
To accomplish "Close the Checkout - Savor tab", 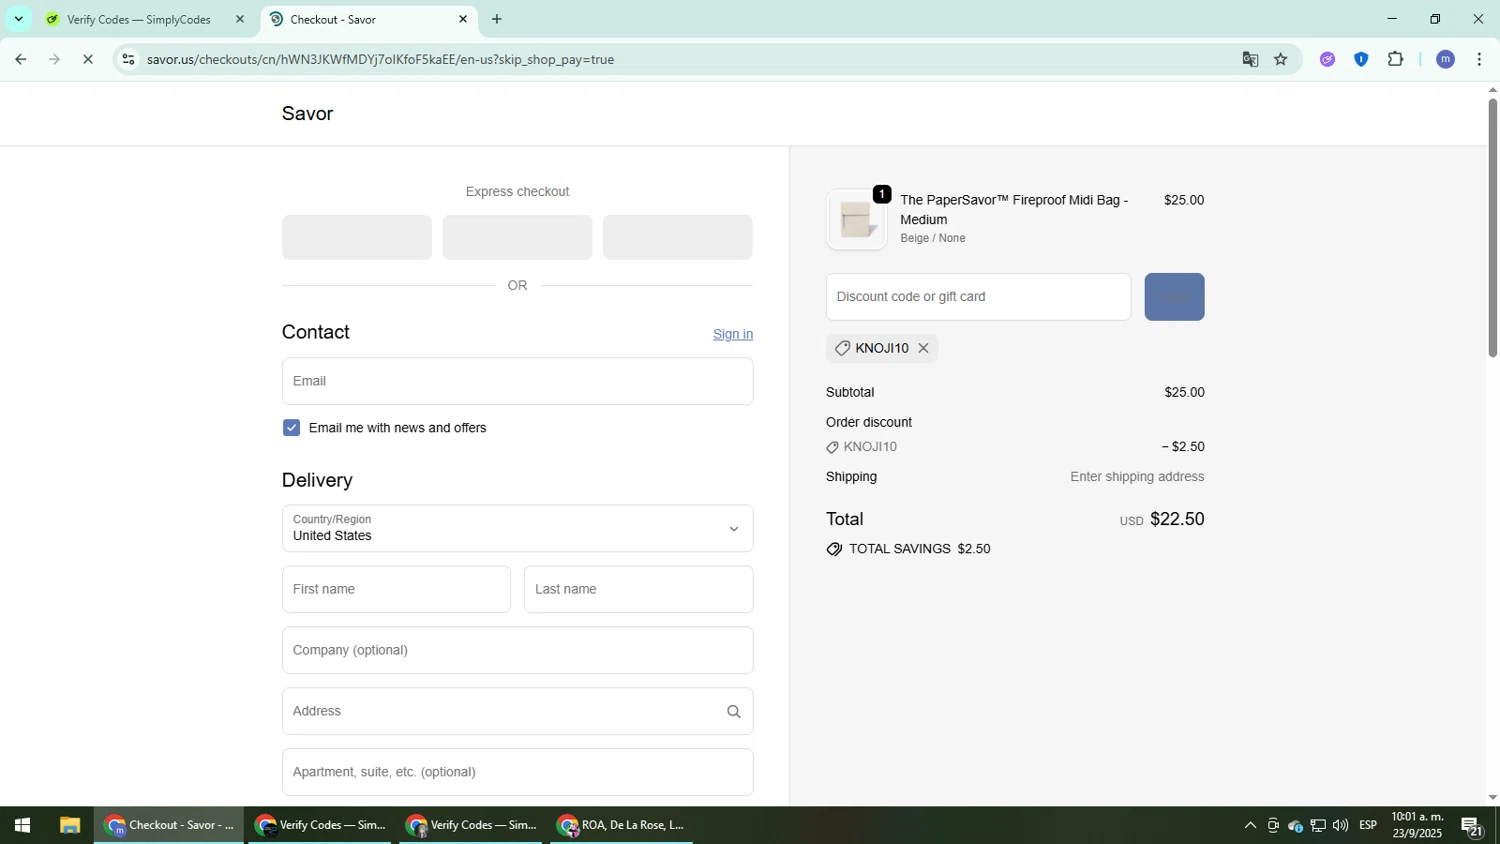I will (x=463, y=19).
